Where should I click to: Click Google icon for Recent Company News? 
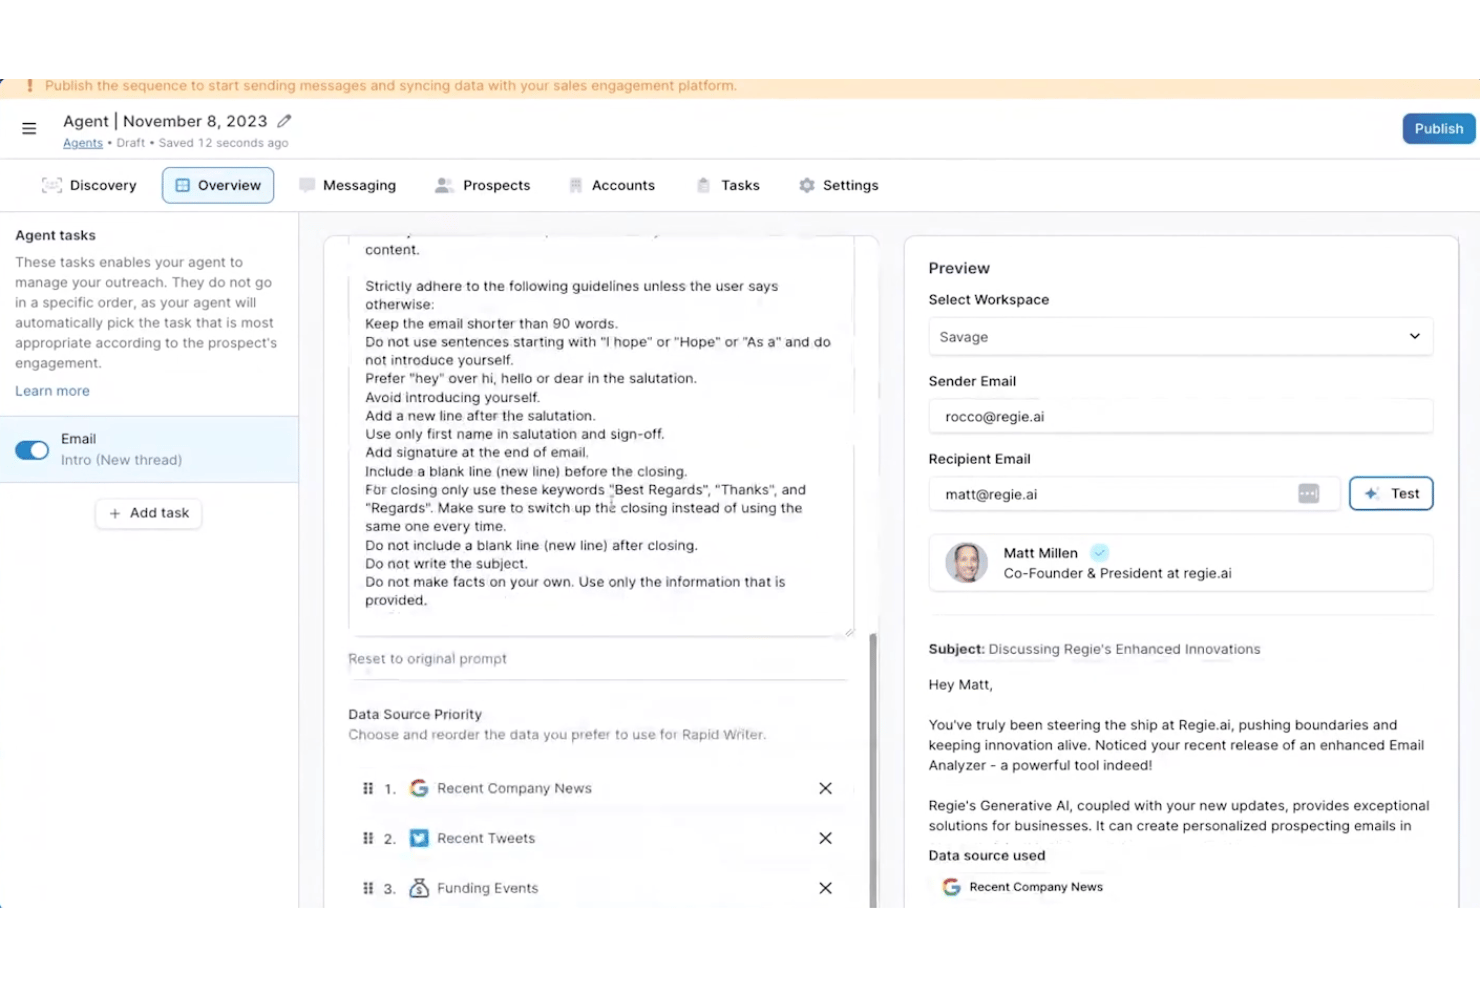[419, 788]
